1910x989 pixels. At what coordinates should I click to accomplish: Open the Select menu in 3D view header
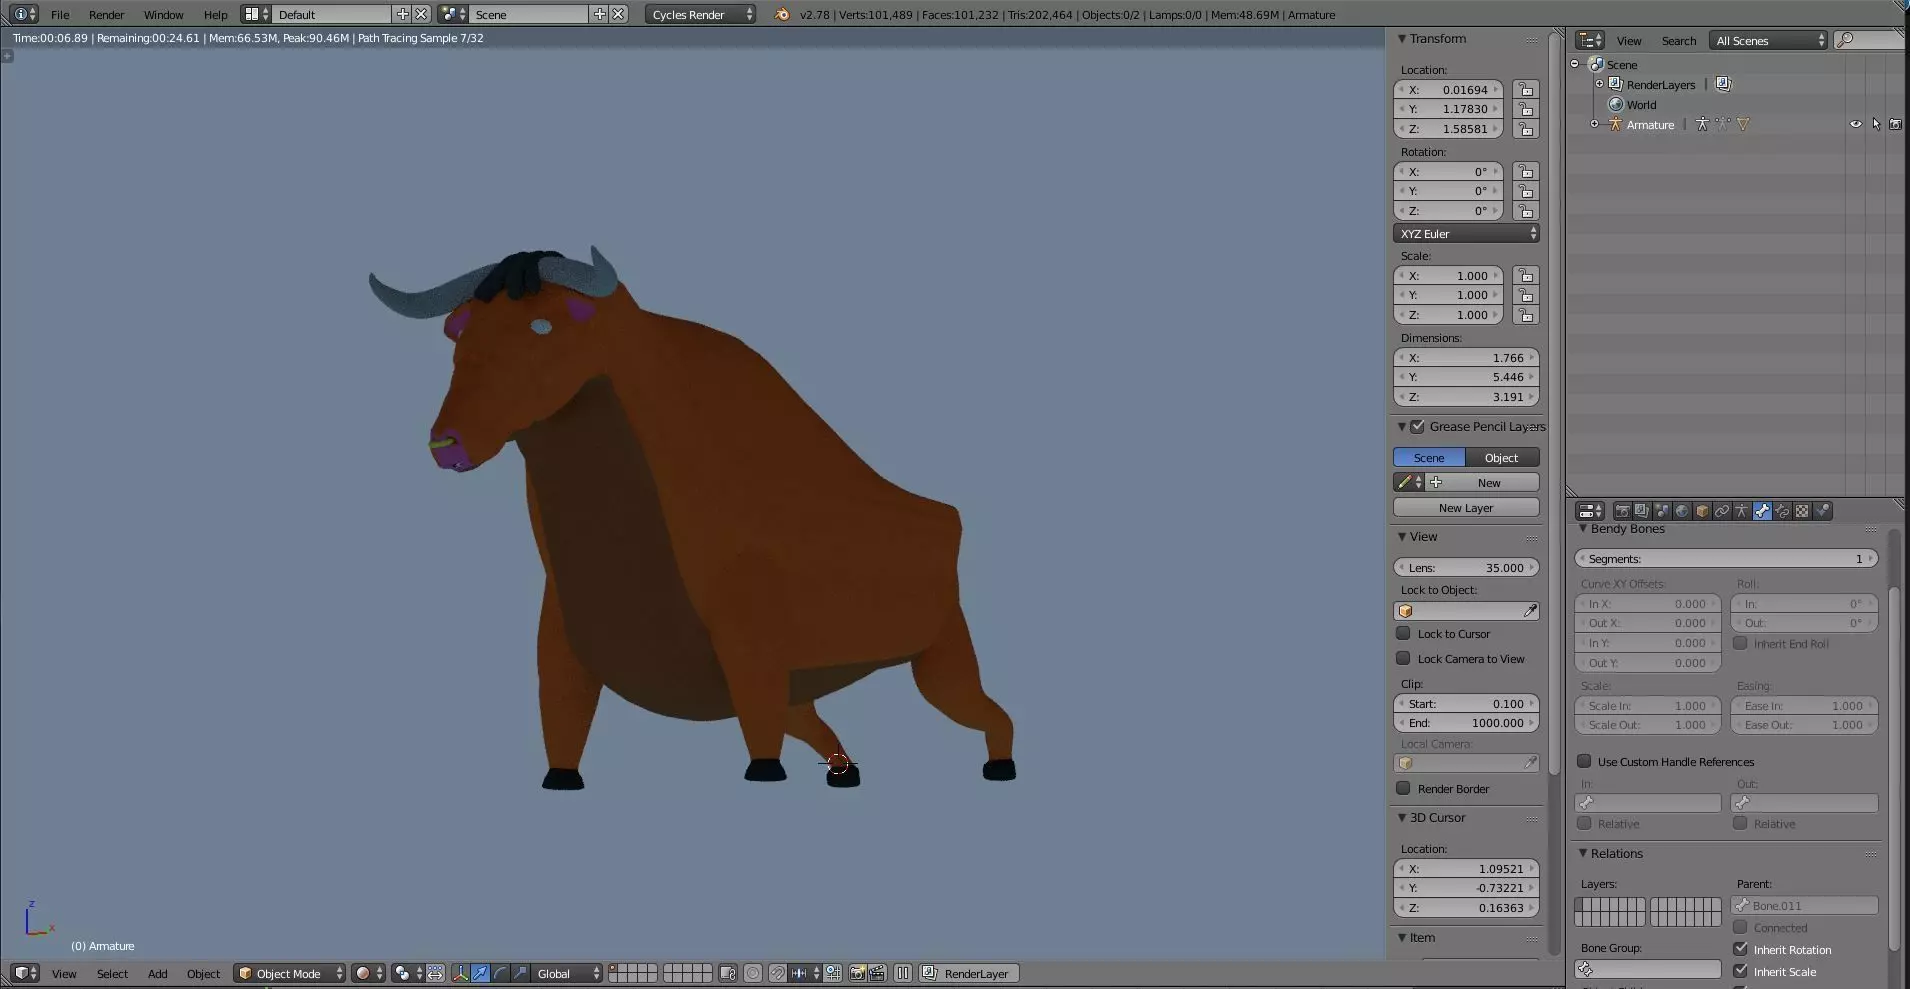pyautogui.click(x=112, y=974)
